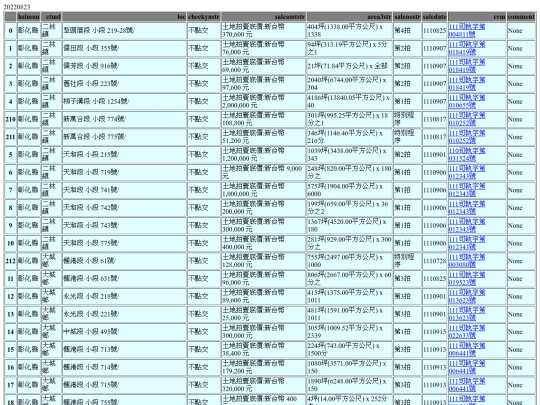Click the row index cell 210
540x405 pixels.
pos(10,119)
